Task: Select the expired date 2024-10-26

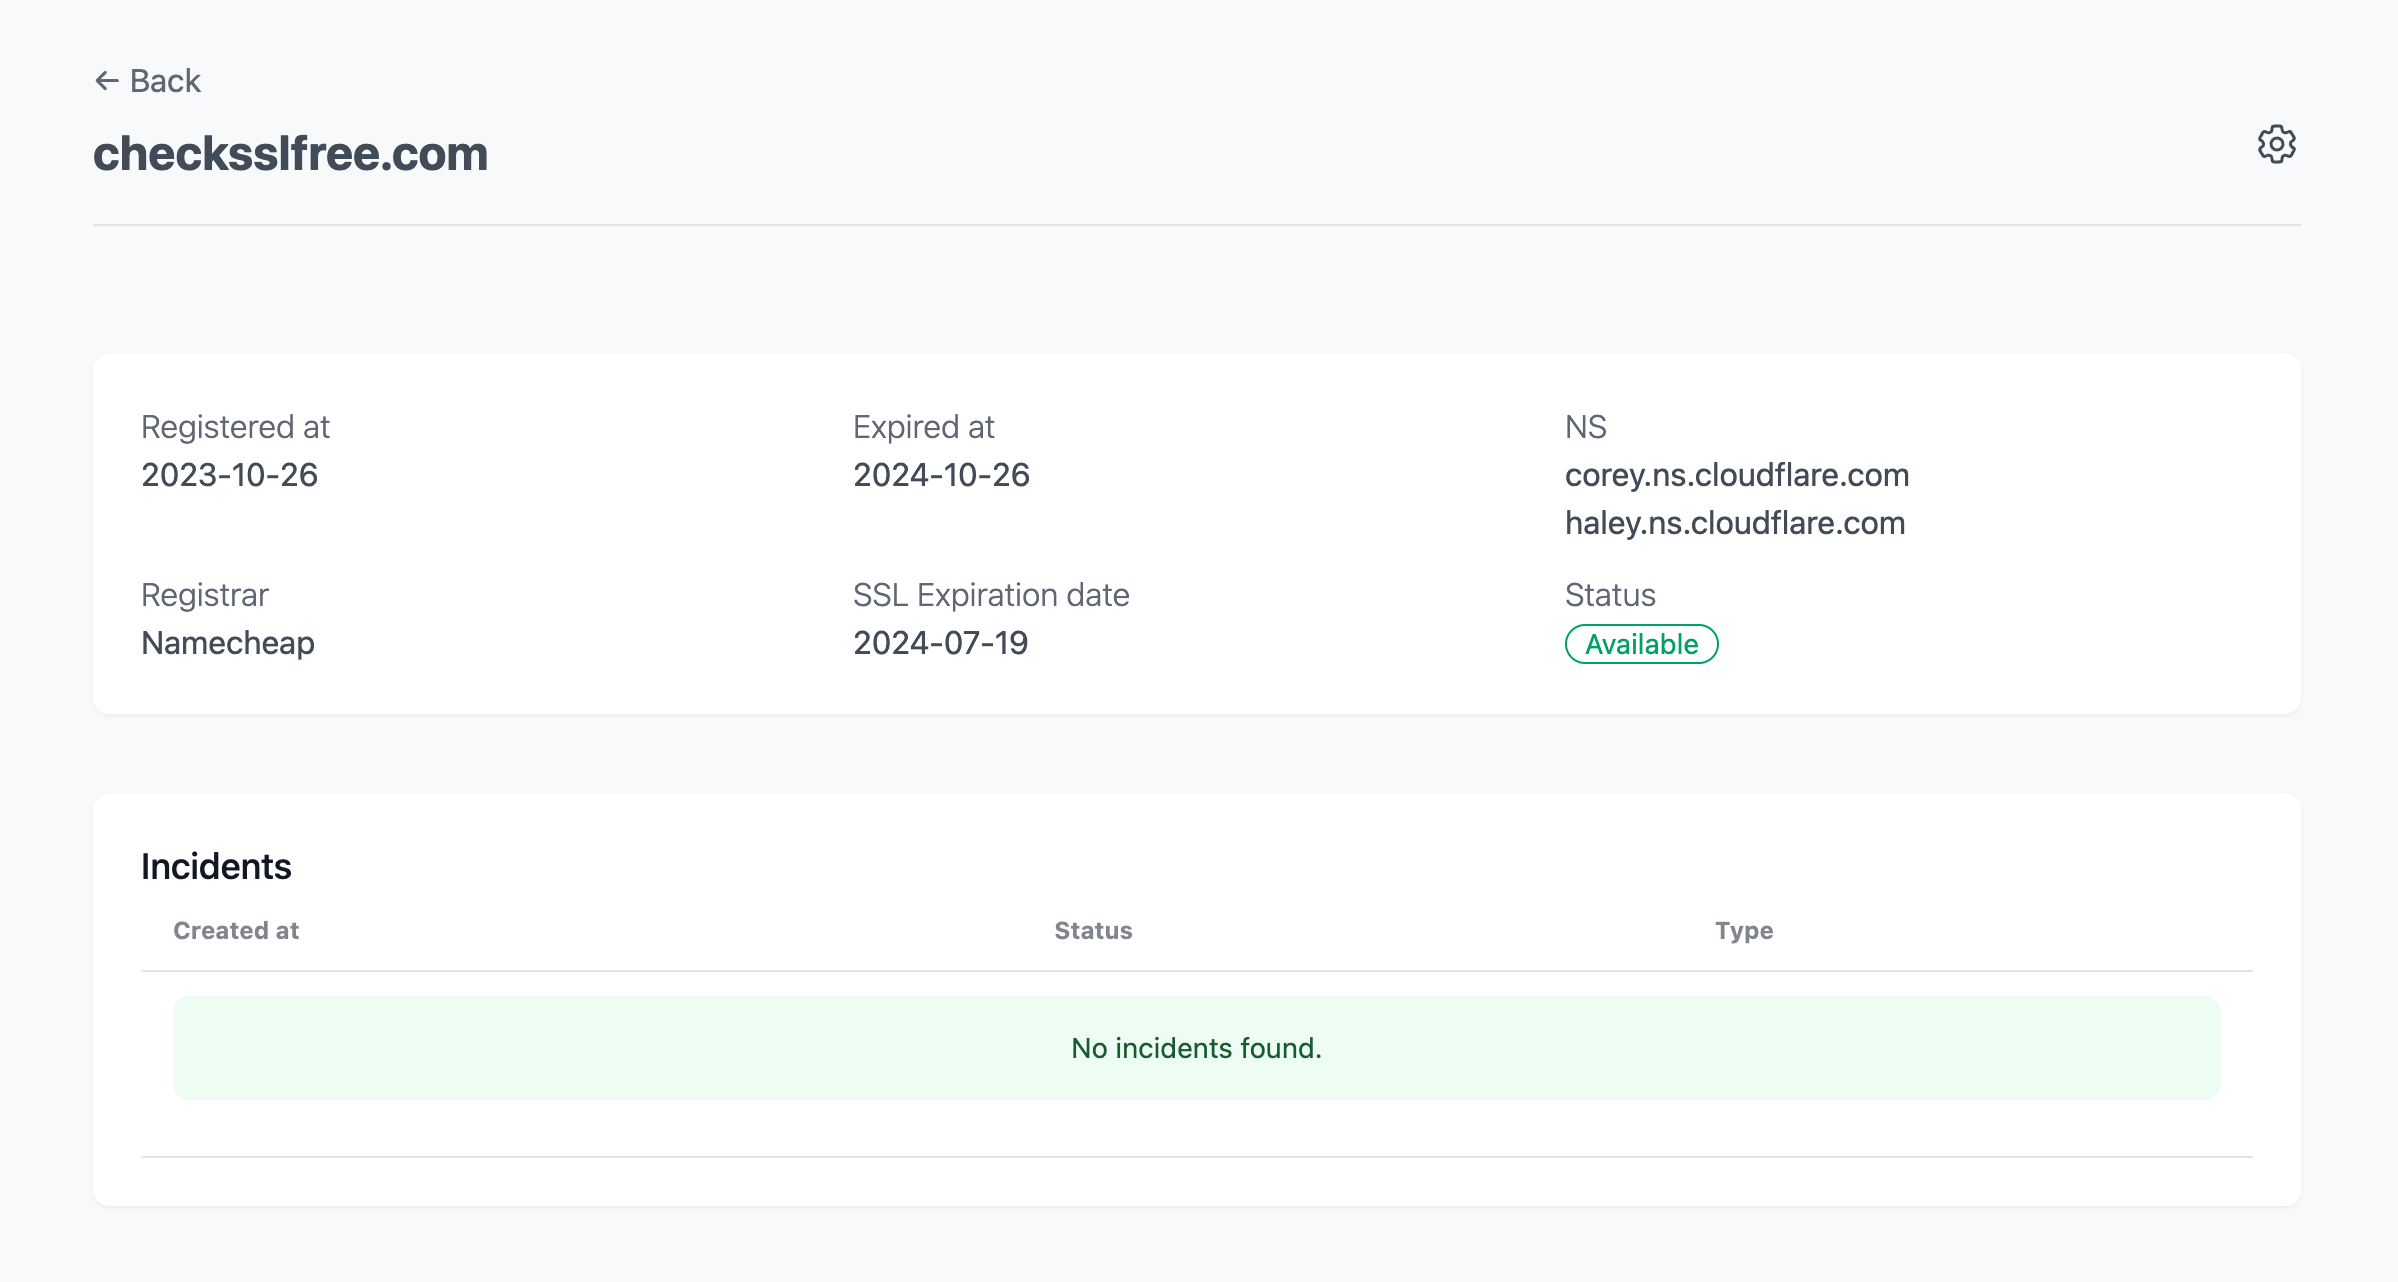Action: pos(941,475)
